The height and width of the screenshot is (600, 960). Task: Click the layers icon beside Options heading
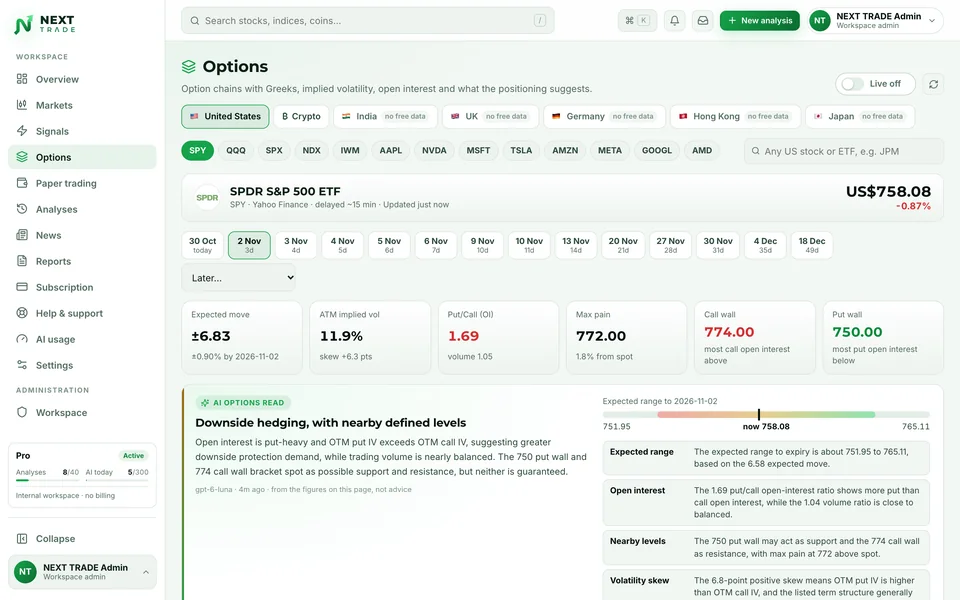[x=189, y=66]
